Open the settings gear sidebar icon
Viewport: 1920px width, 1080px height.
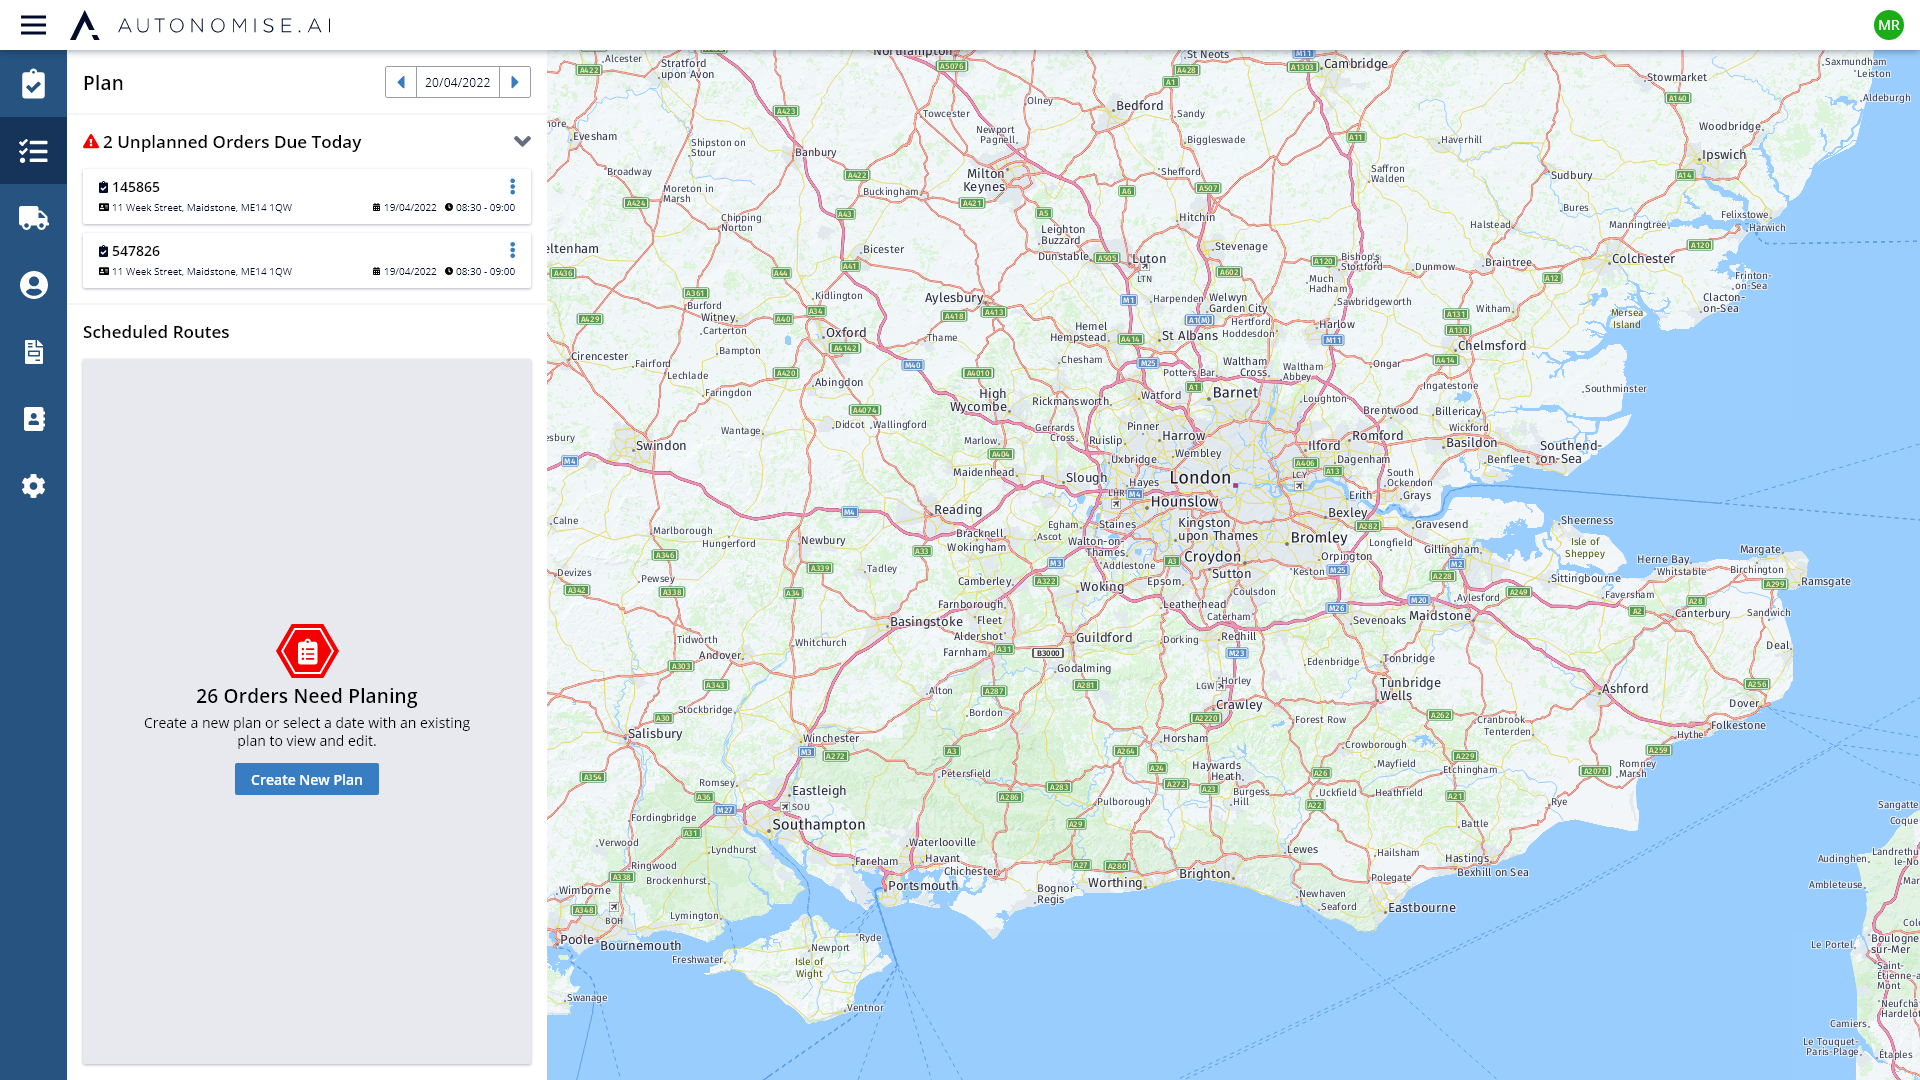pos(33,486)
